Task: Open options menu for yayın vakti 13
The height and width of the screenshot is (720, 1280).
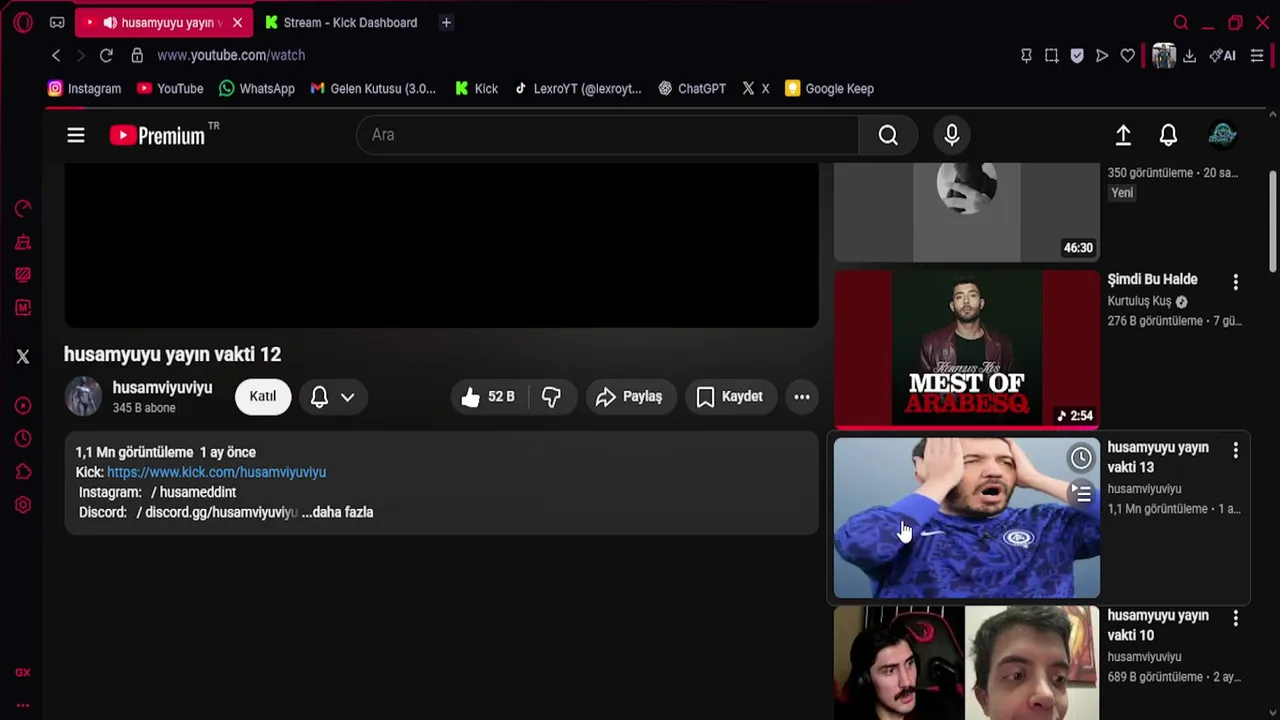Action: 1236,451
